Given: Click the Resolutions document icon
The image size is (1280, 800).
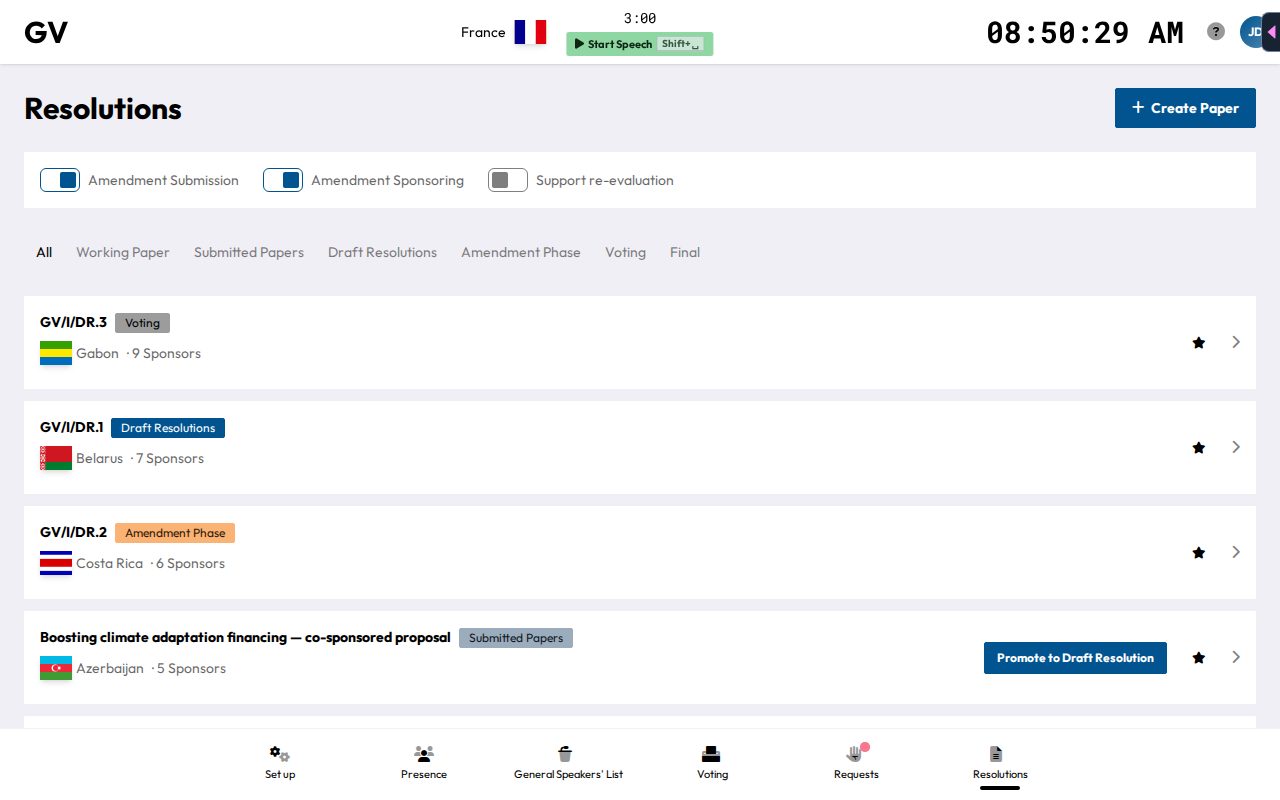Looking at the screenshot, I should coord(996,754).
